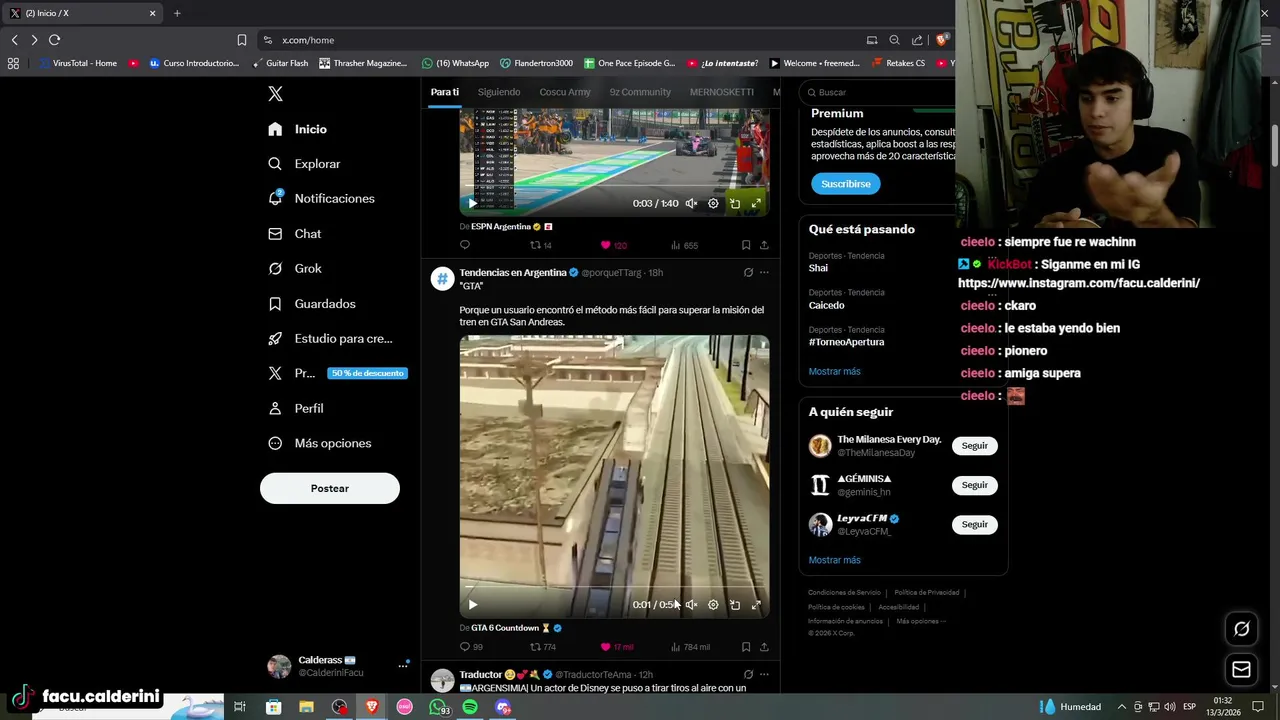Open Explorar in the sidebar
The height and width of the screenshot is (720, 1280).
tap(305, 164)
